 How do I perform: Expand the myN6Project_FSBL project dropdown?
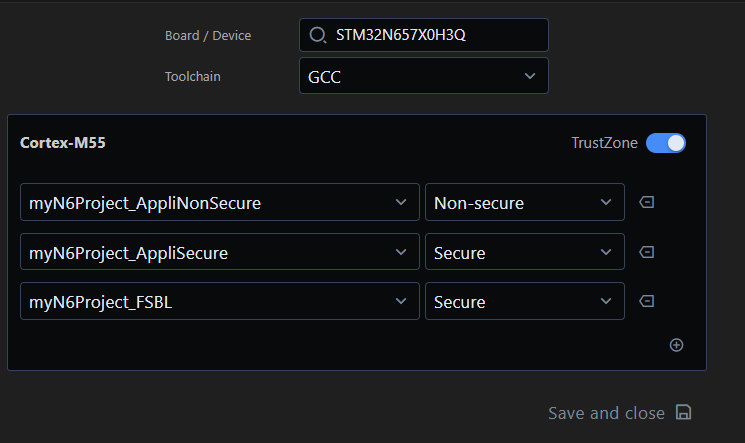click(x=219, y=301)
